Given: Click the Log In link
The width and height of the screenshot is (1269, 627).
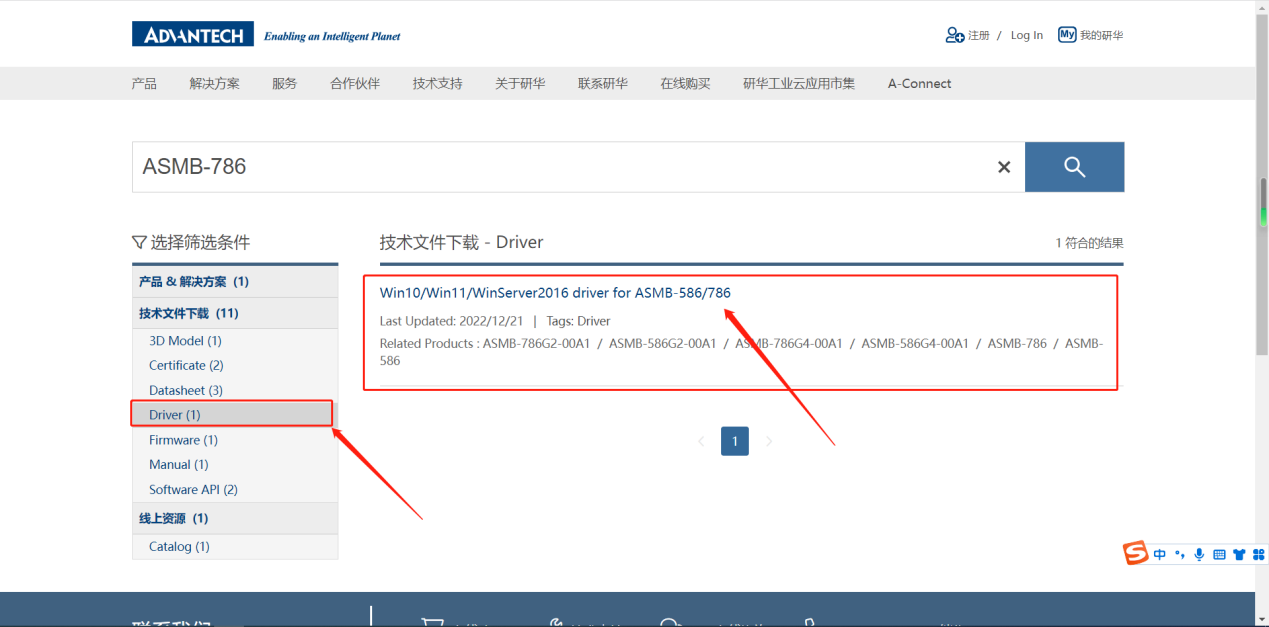Looking at the screenshot, I should (x=1026, y=35).
